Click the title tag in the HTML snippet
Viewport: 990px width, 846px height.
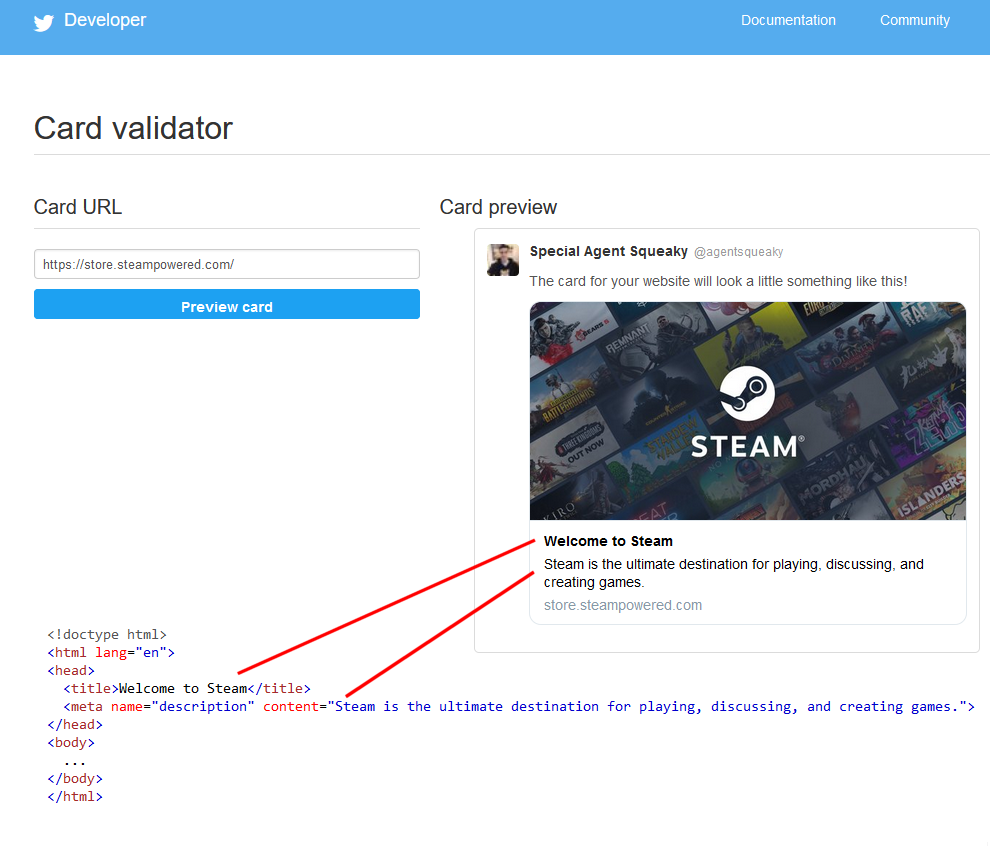[x=184, y=688]
